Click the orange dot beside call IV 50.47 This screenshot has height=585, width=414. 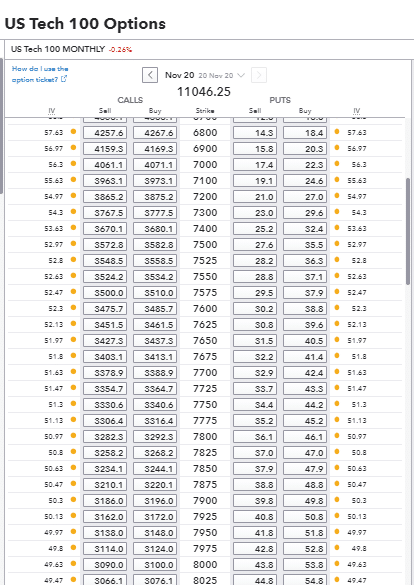coord(73,483)
